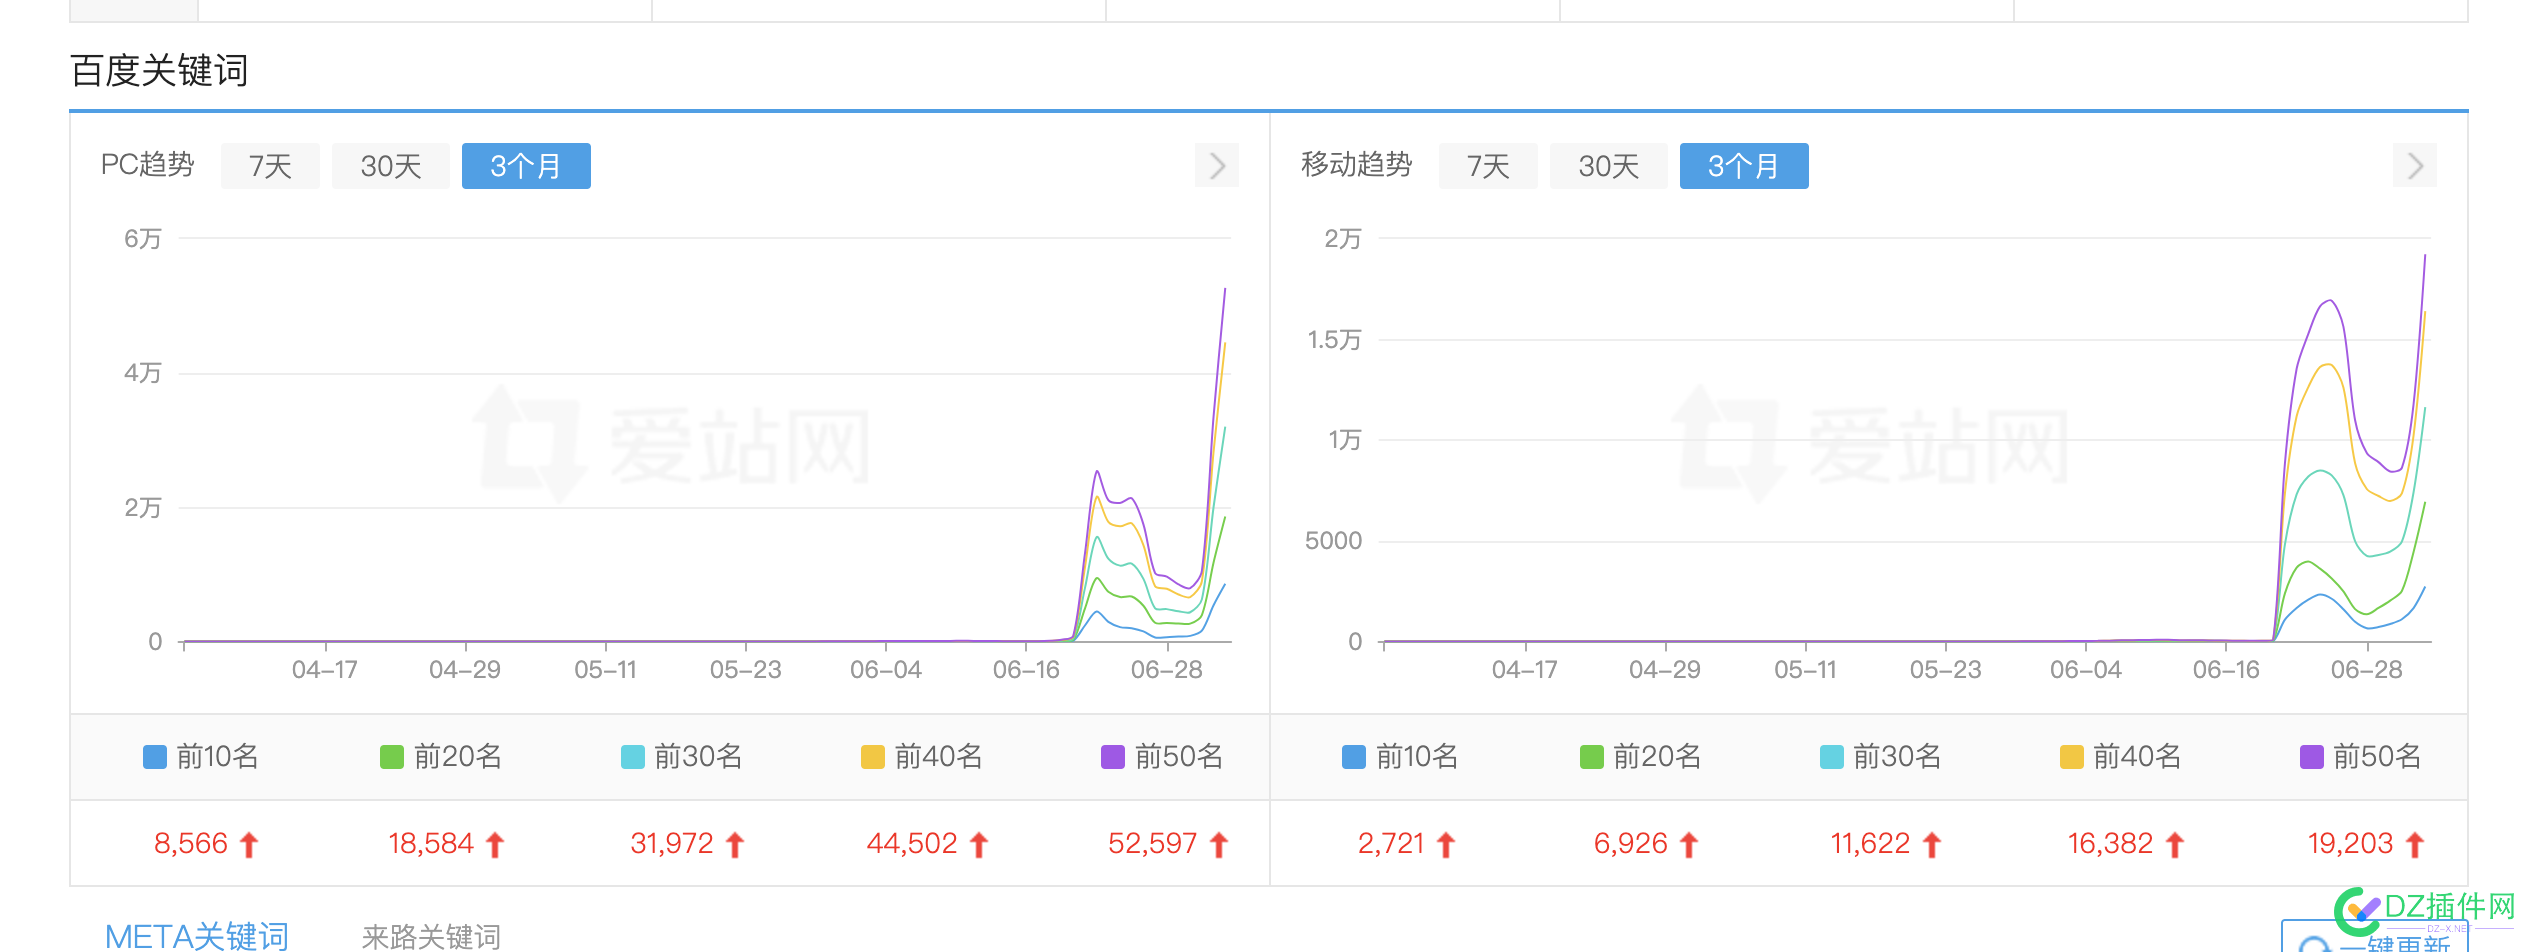
Task: Toggle 前30名 cyan legend swatch in PC chart
Action: 633,757
